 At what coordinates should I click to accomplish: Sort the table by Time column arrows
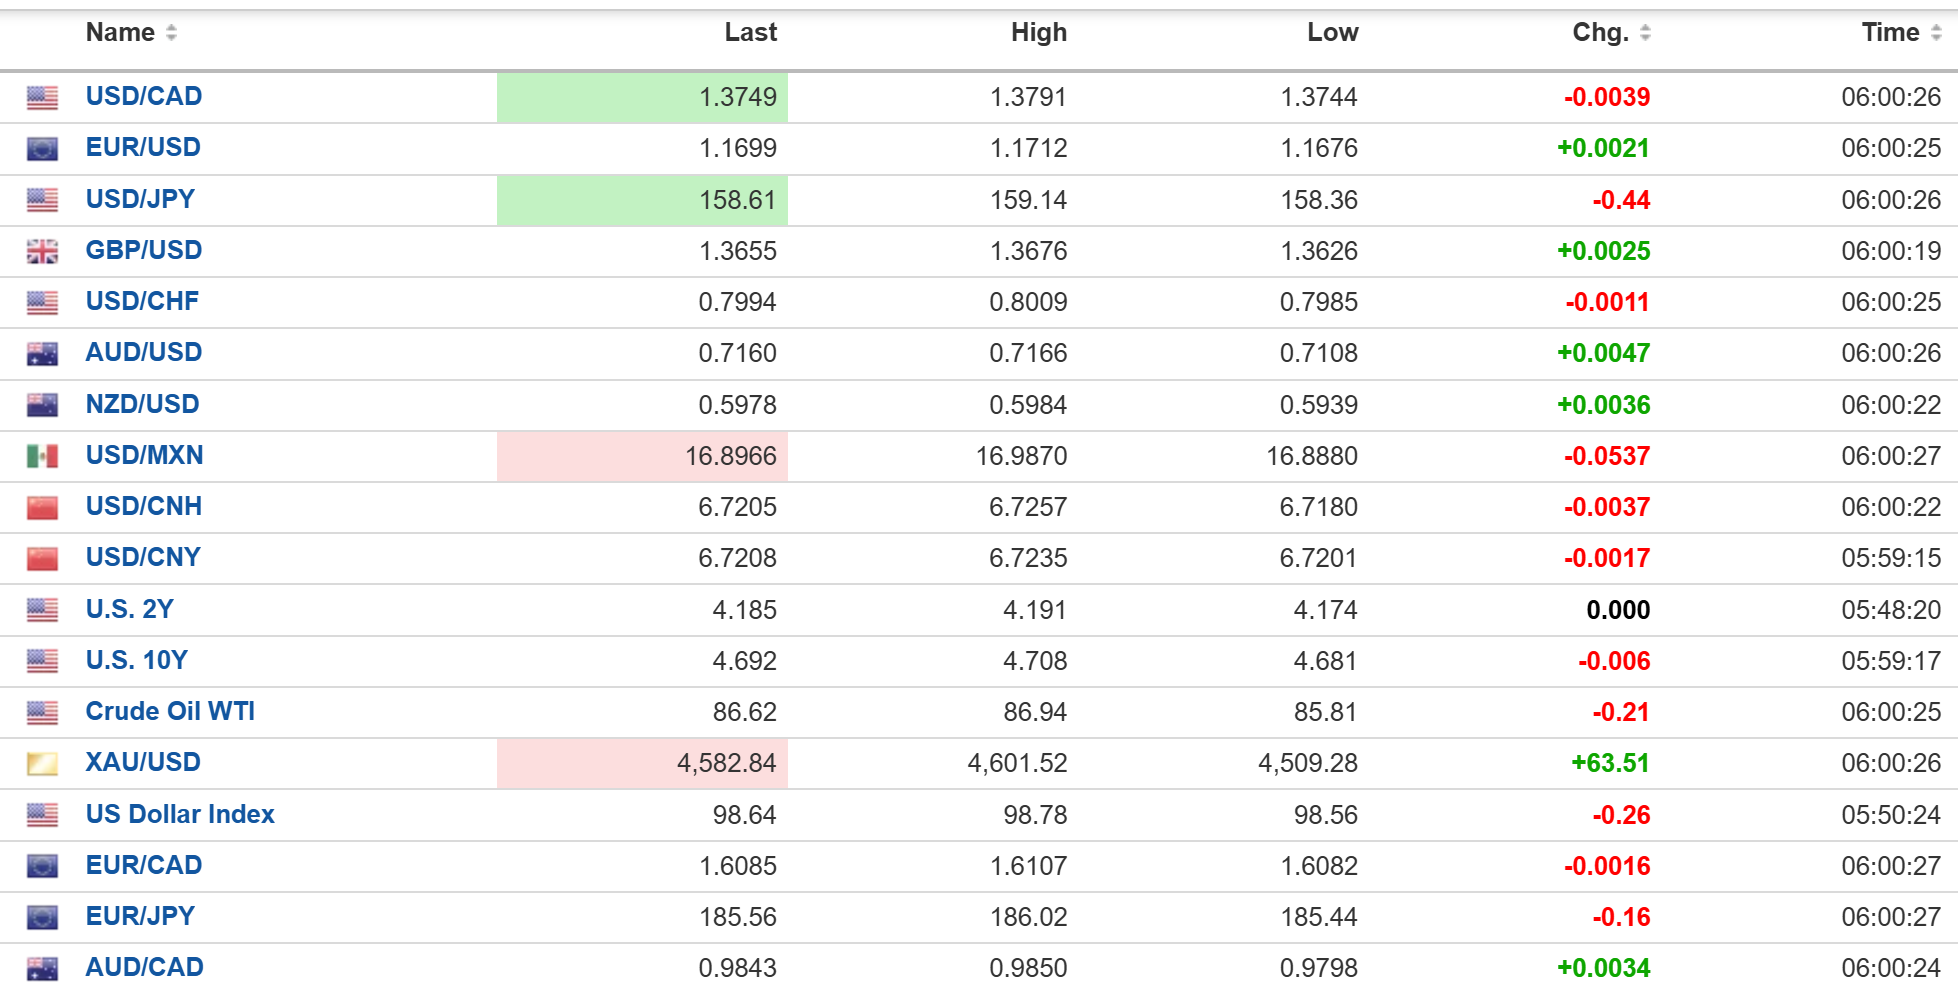coord(1936,33)
